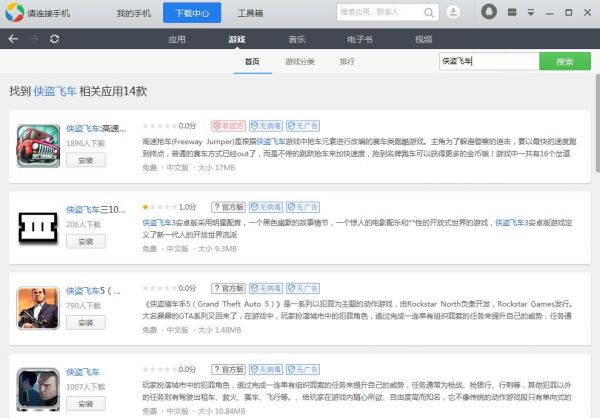Refresh the page with the reload icon

tap(54, 39)
